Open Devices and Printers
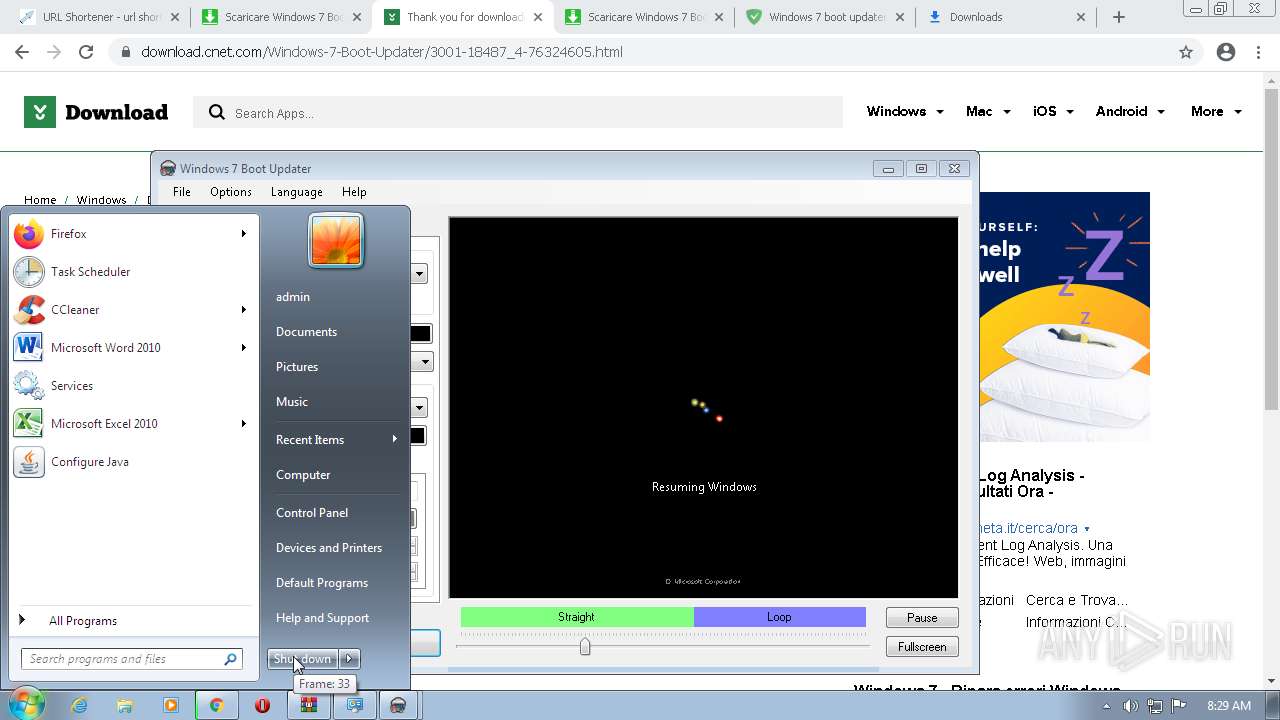This screenshot has height=720, width=1280. (335, 548)
